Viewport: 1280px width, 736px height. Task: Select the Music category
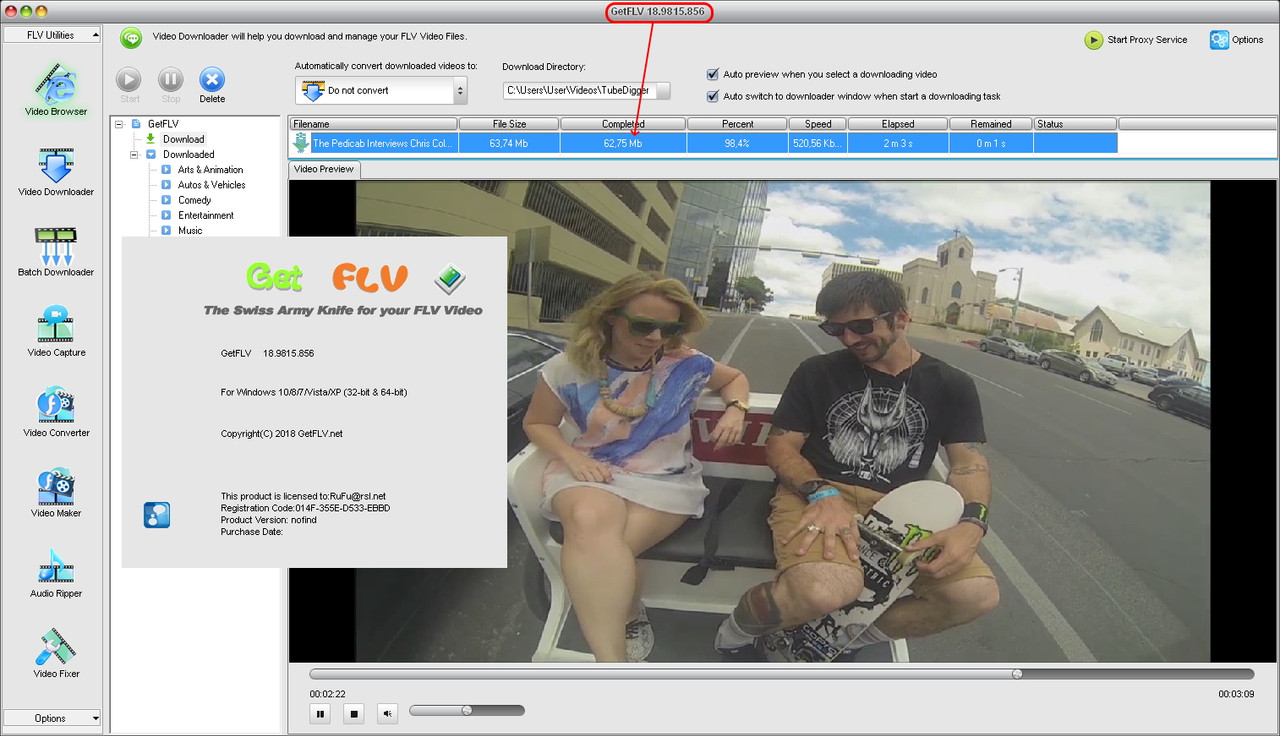click(x=190, y=230)
